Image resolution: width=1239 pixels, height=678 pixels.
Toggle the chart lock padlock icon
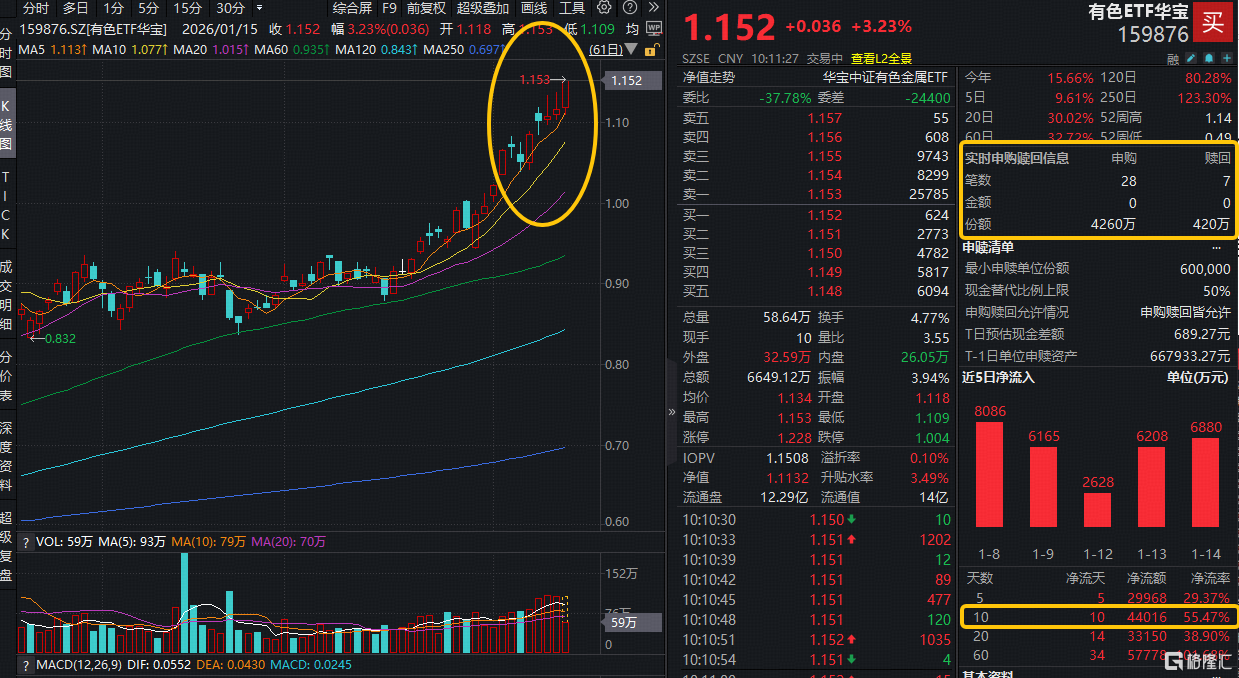[653, 50]
